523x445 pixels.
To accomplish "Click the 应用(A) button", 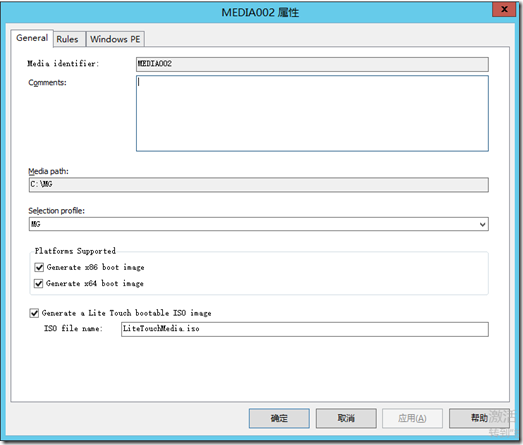I will click(x=412, y=418).
